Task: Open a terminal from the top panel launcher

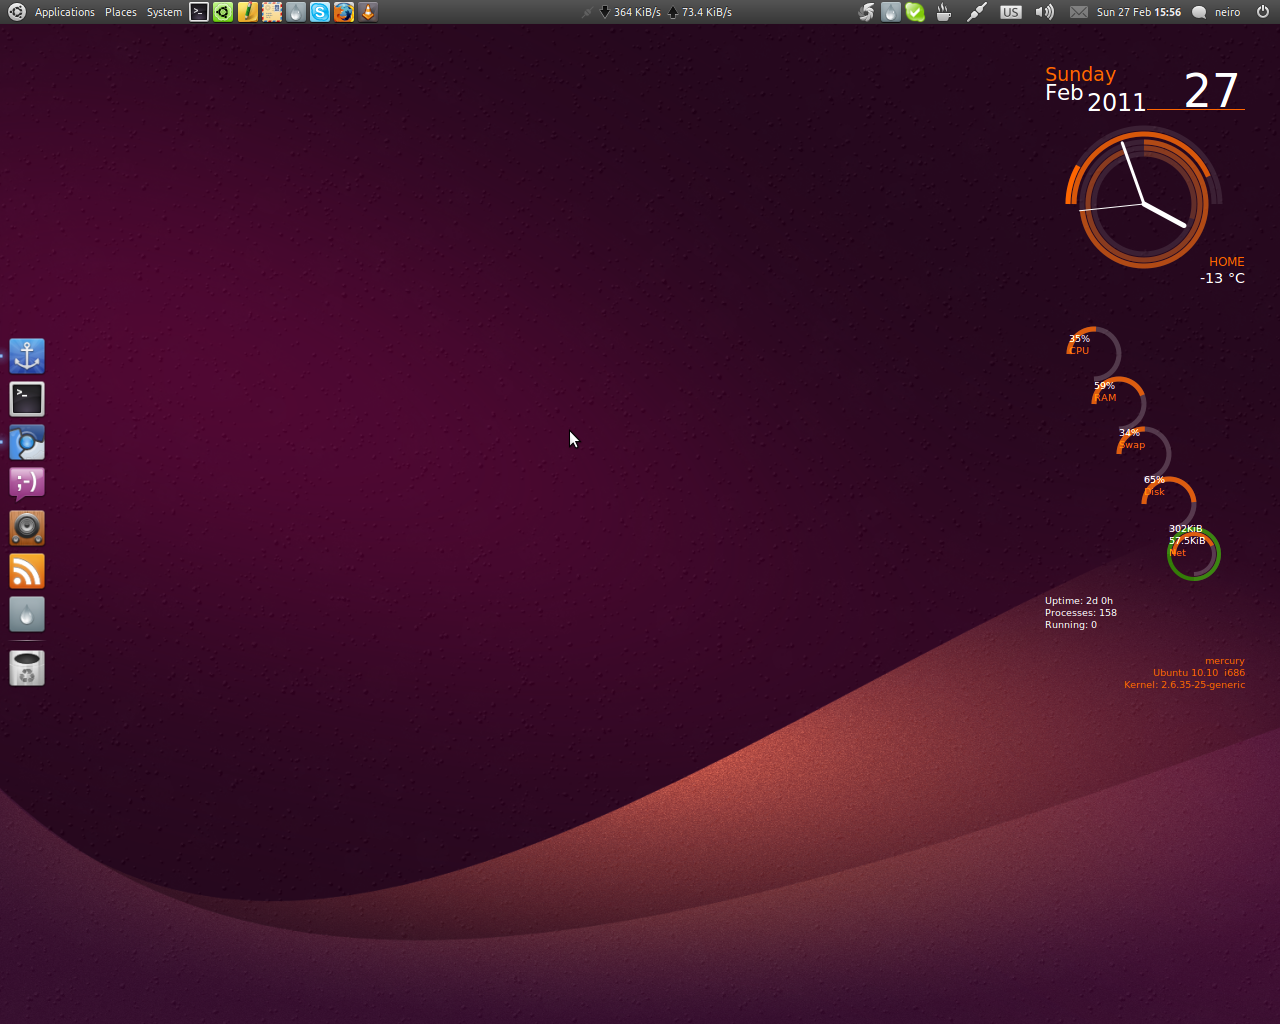Action: (x=199, y=12)
